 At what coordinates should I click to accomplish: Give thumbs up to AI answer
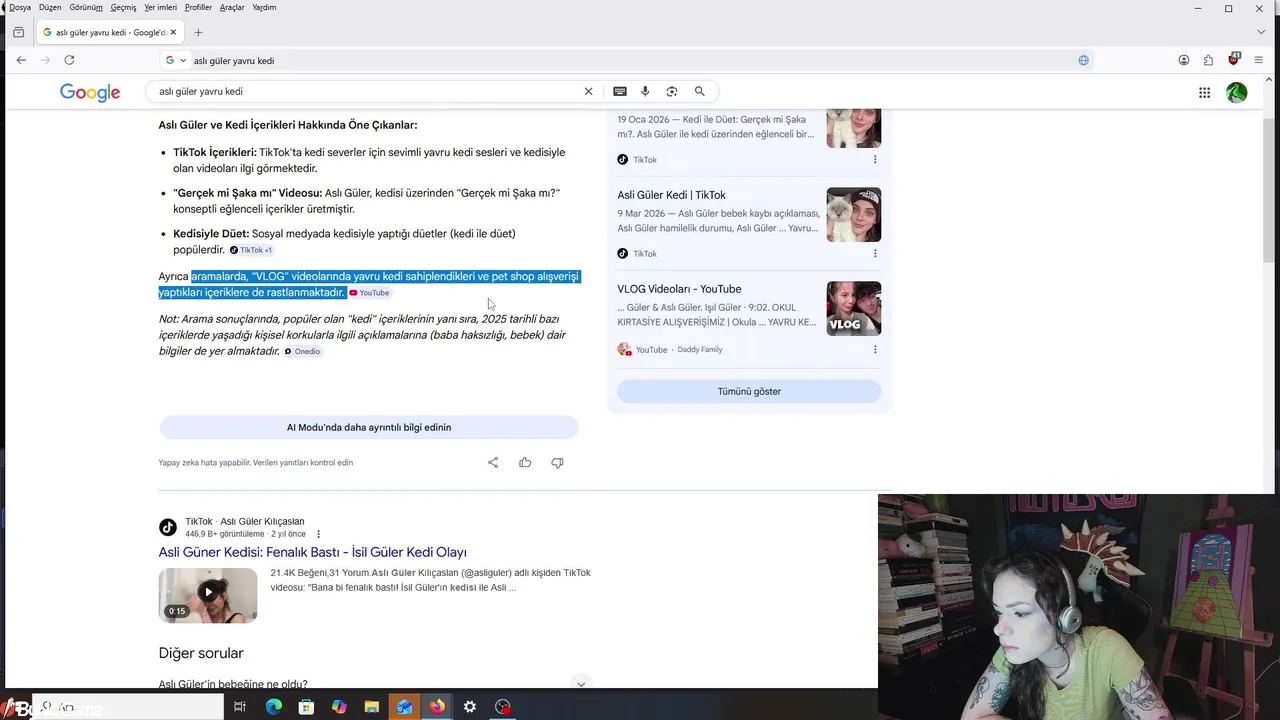(x=525, y=462)
